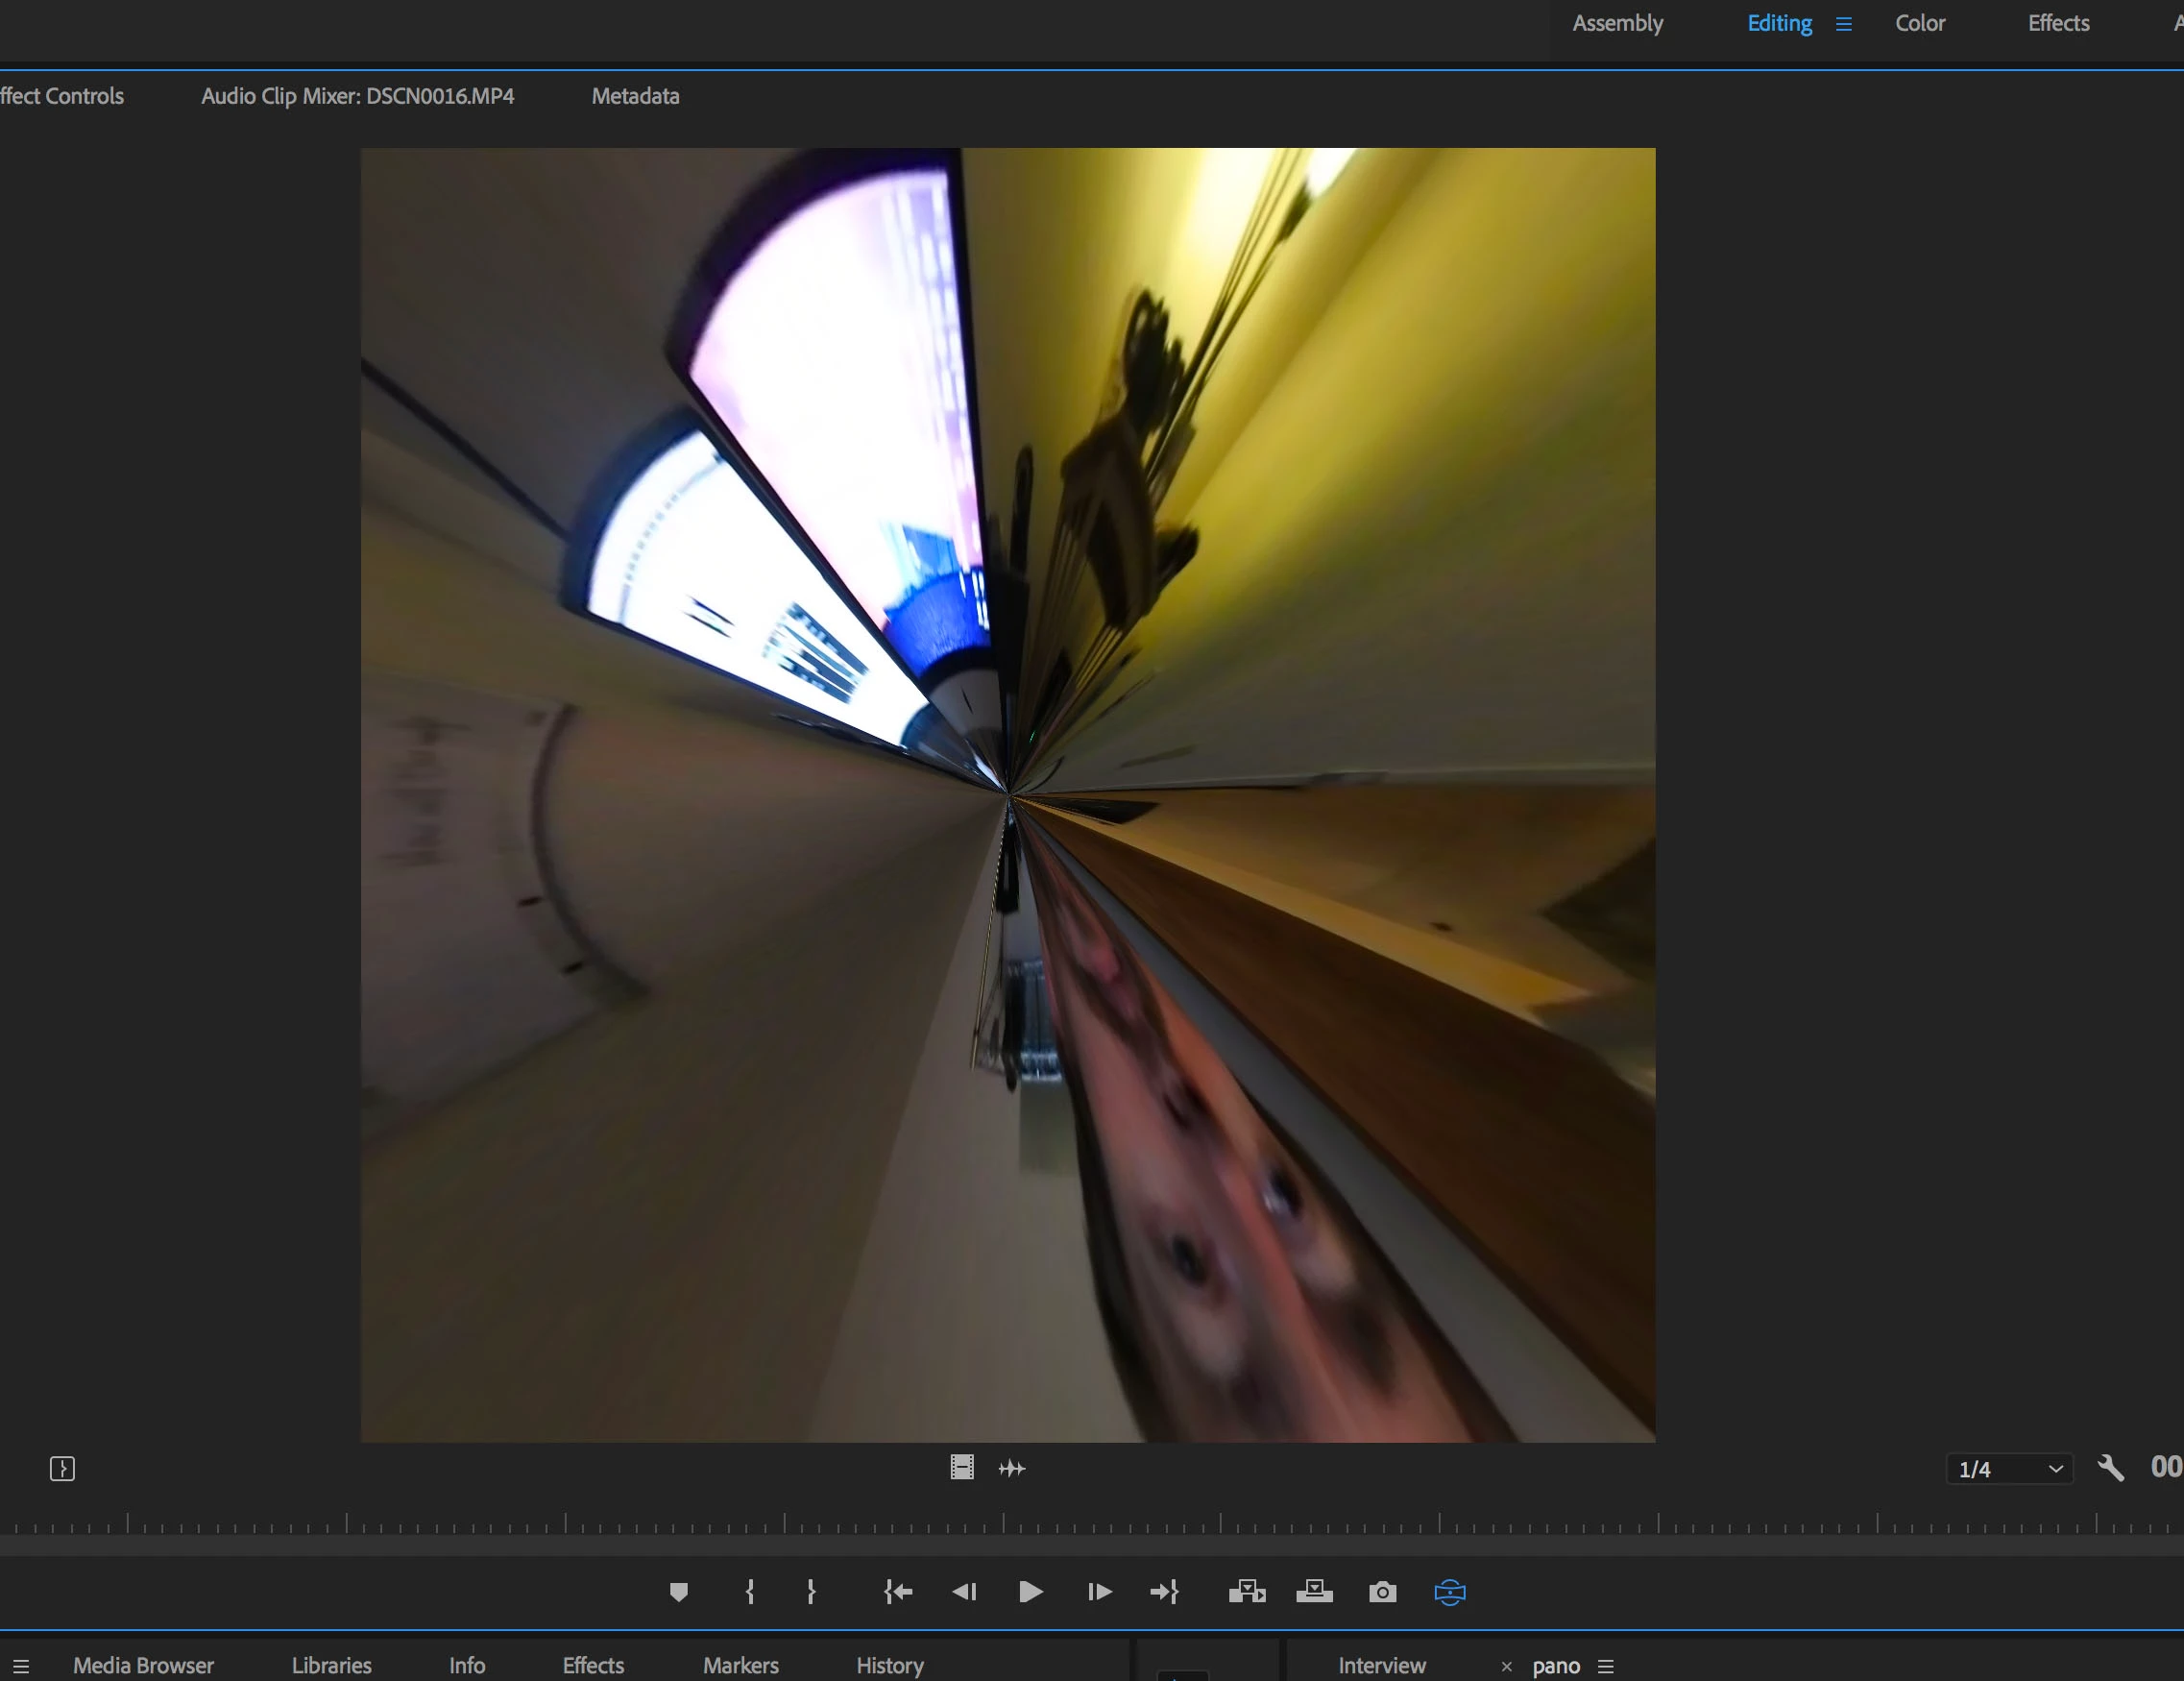Click the Mark Out bracket icon

click(811, 1592)
